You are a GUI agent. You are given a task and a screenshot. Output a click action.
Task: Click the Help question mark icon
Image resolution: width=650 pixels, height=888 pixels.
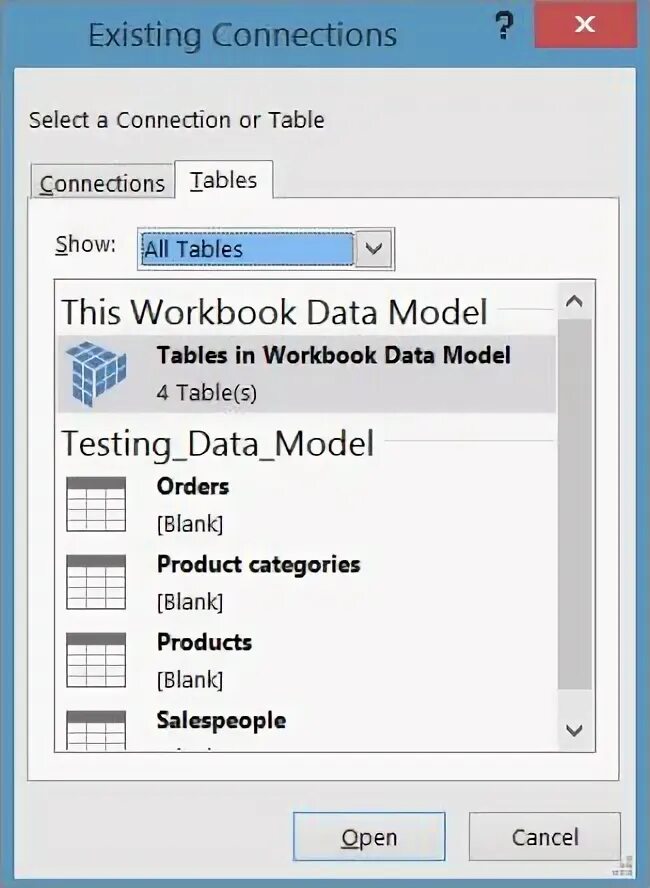[504, 27]
